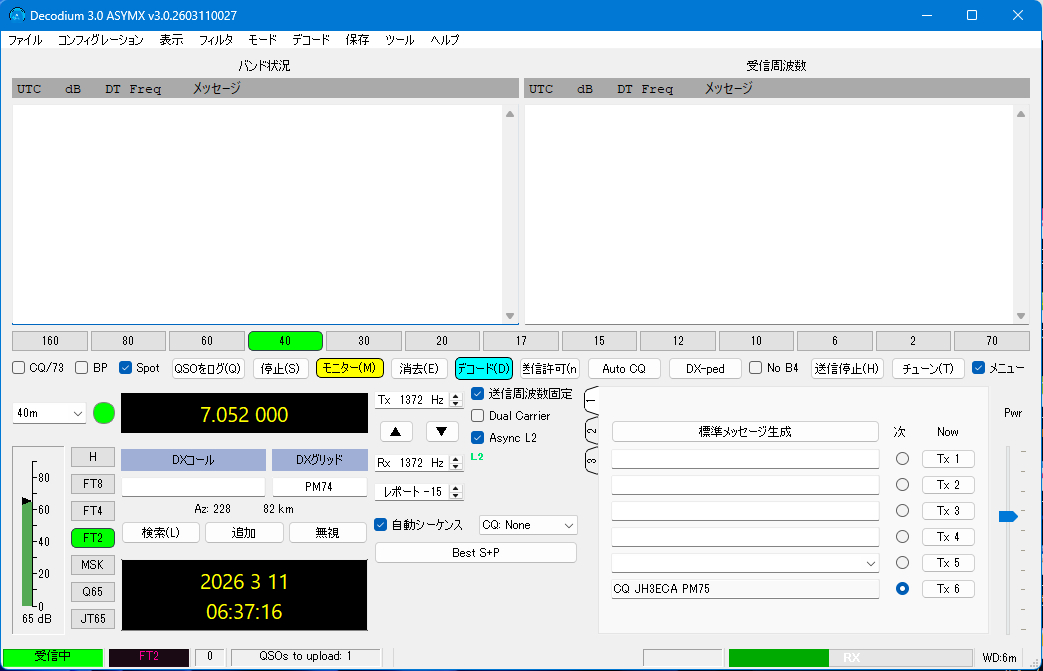Screen dimensions: 1043x671
Task: Enable the CQ/73 checkbox
Action: pos(19,368)
